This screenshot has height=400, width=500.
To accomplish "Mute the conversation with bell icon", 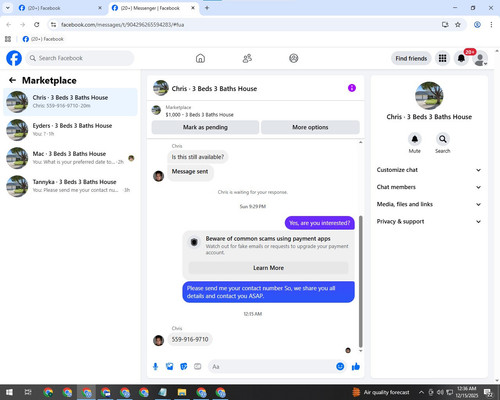I will click(x=415, y=139).
